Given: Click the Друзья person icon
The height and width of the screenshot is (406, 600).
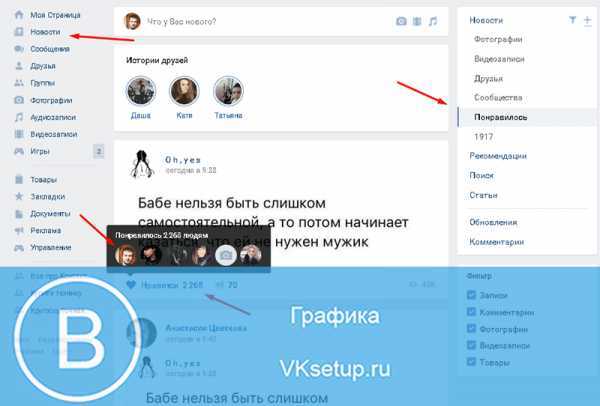Looking at the screenshot, I should (x=19, y=66).
